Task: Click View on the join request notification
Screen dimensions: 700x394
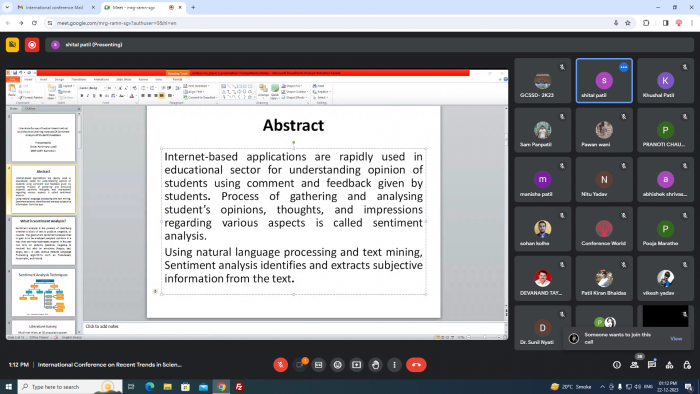Action: tap(676, 339)
